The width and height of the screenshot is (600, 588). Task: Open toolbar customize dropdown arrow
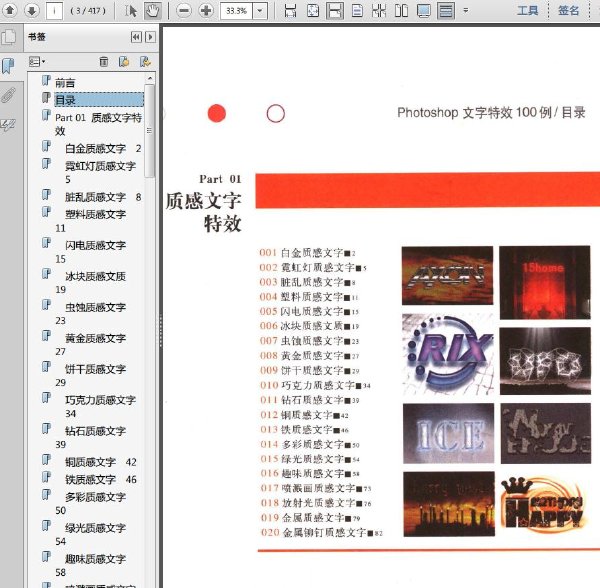pyautogui.click(x=466, y=10)
